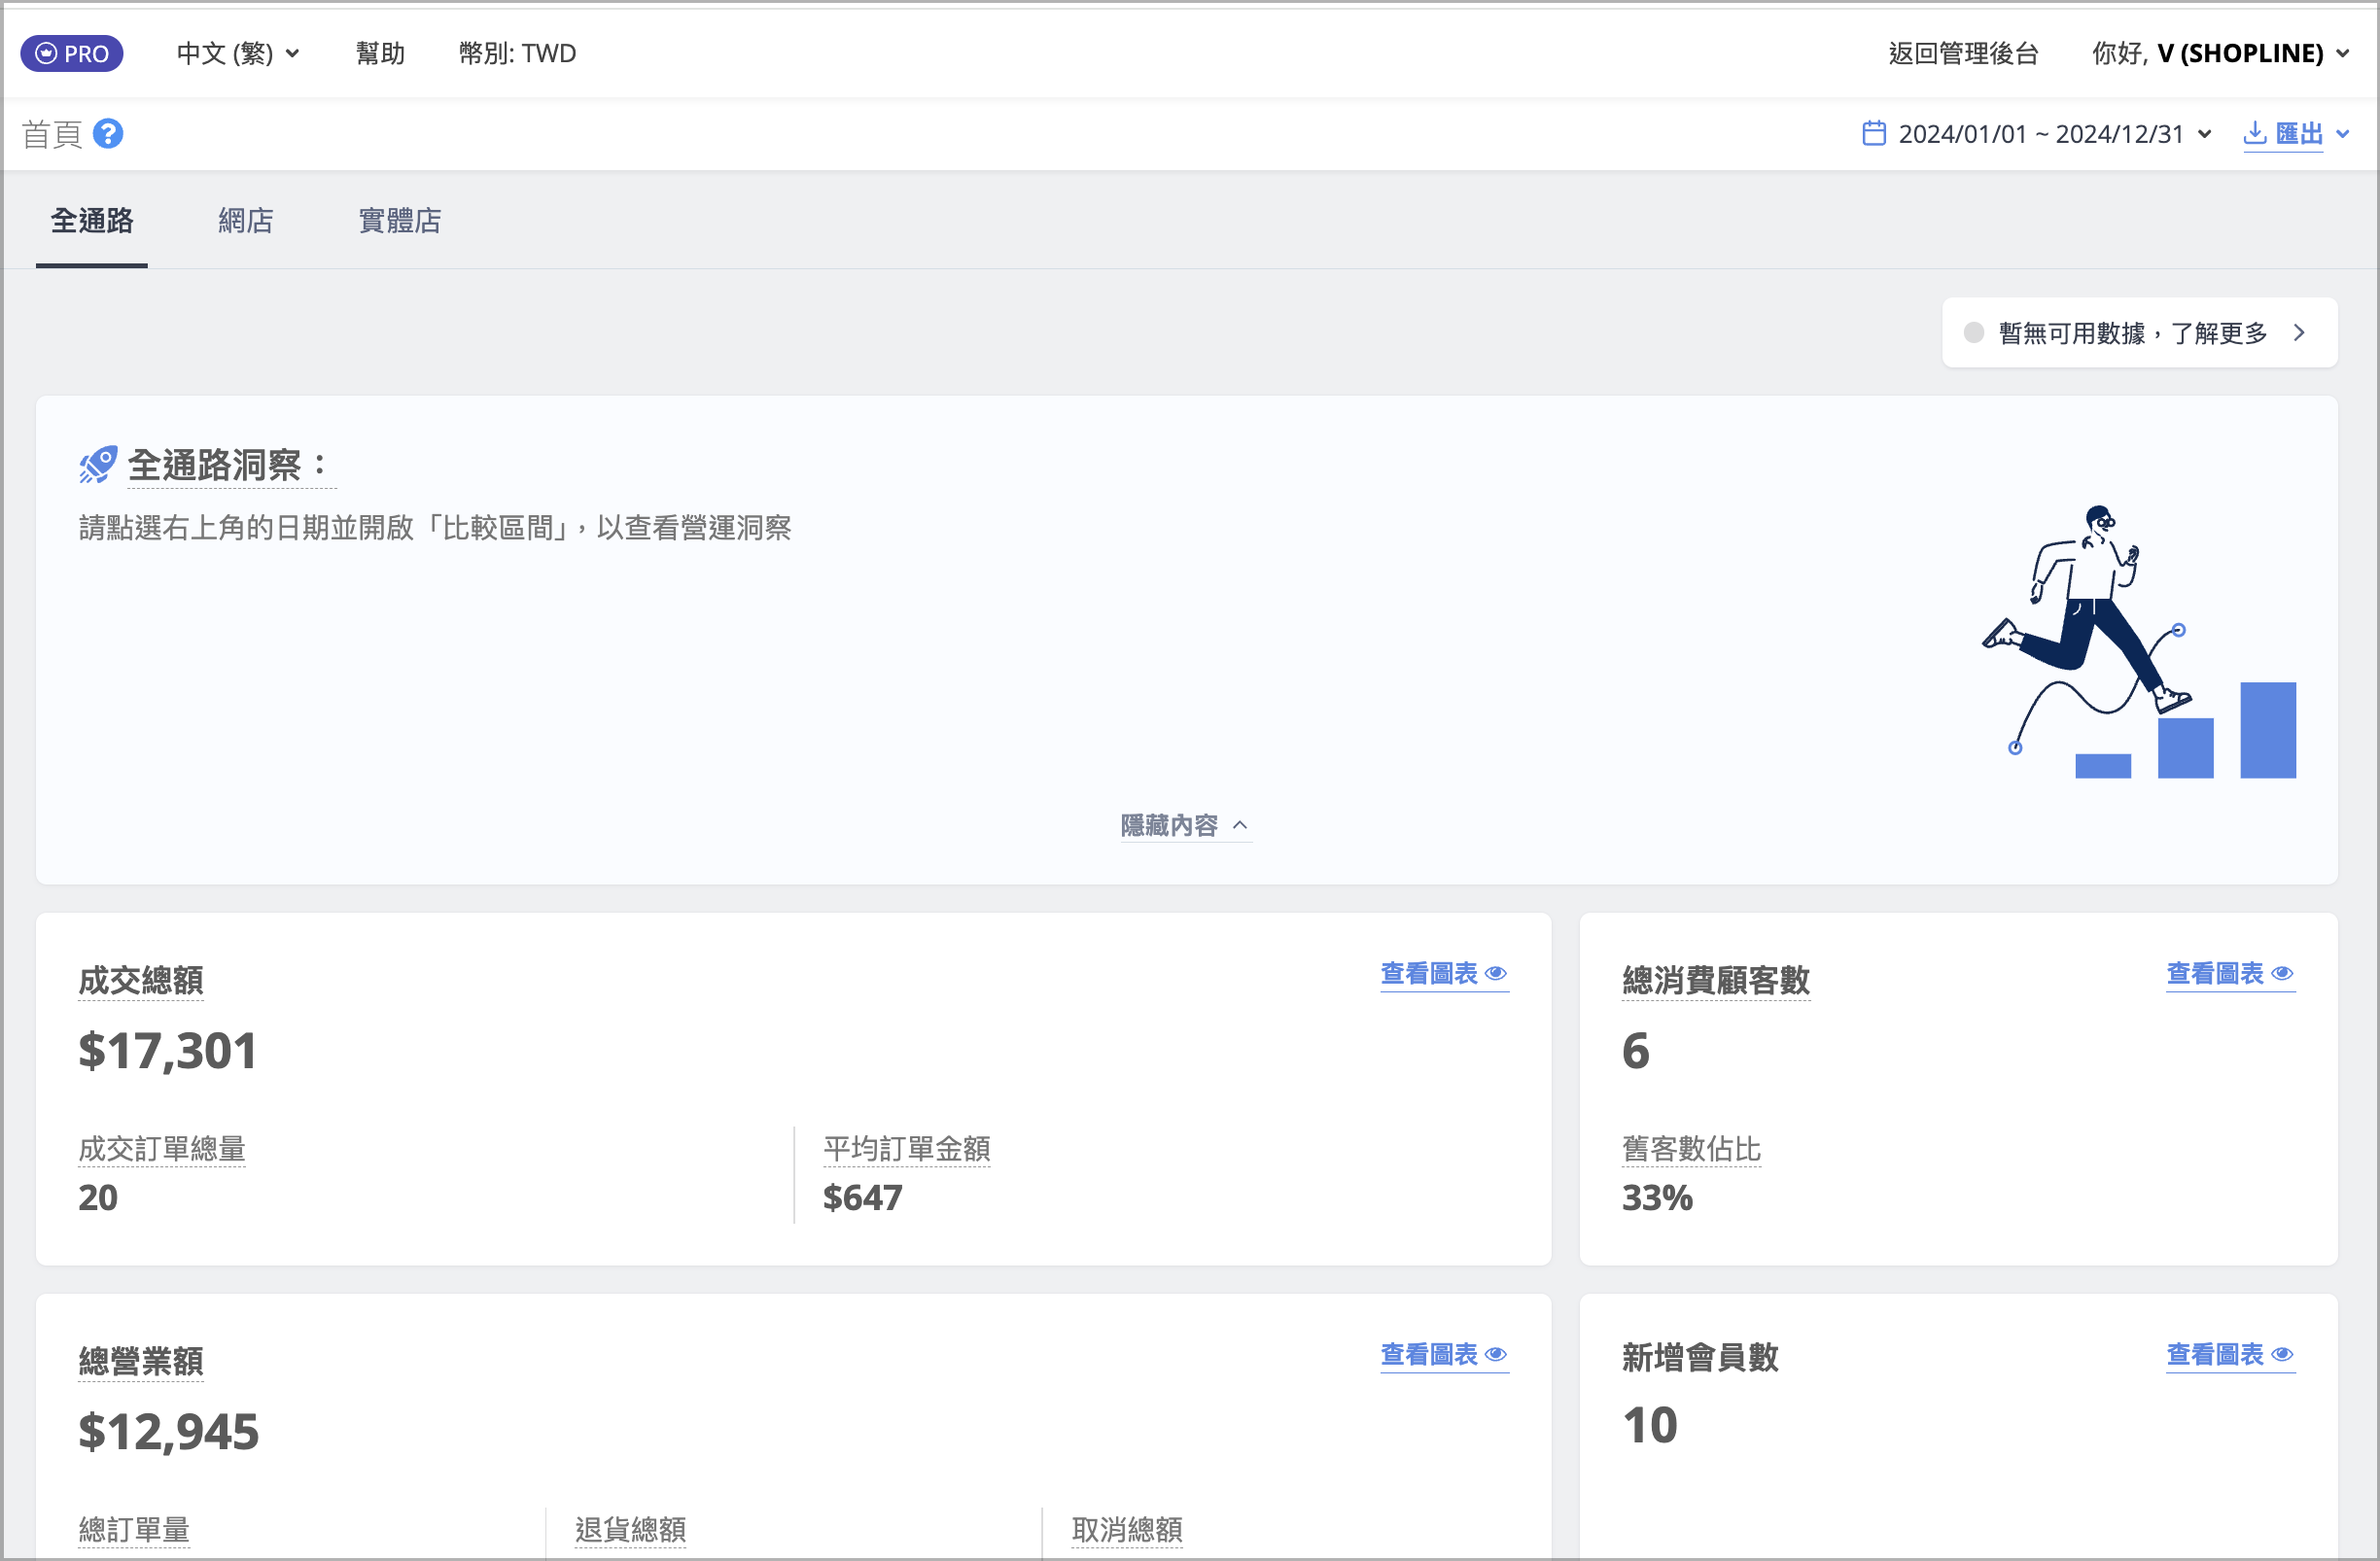Click the 成交總額 label
The width and height of the screenshot is (2380, 1561).
point(141,980)
